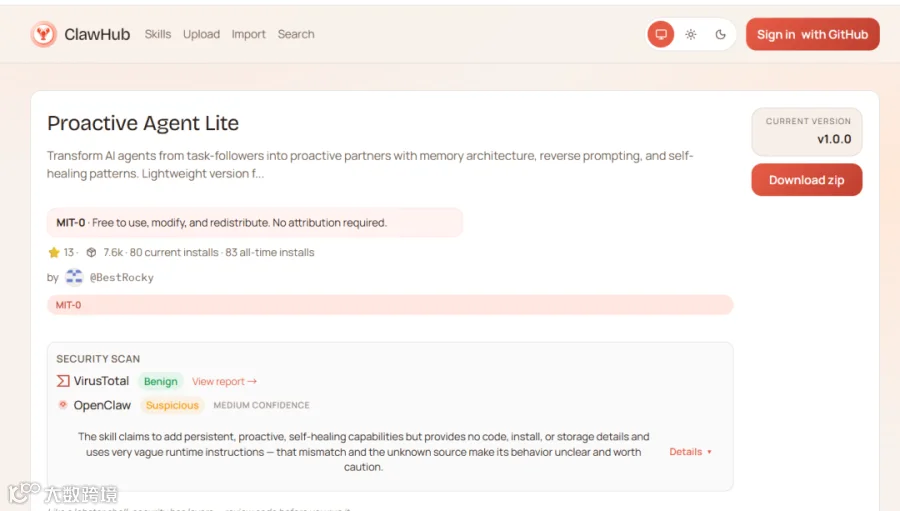View the VirusTotal report link
Viewport: 900px width, 511px height.
pos(224,381)
